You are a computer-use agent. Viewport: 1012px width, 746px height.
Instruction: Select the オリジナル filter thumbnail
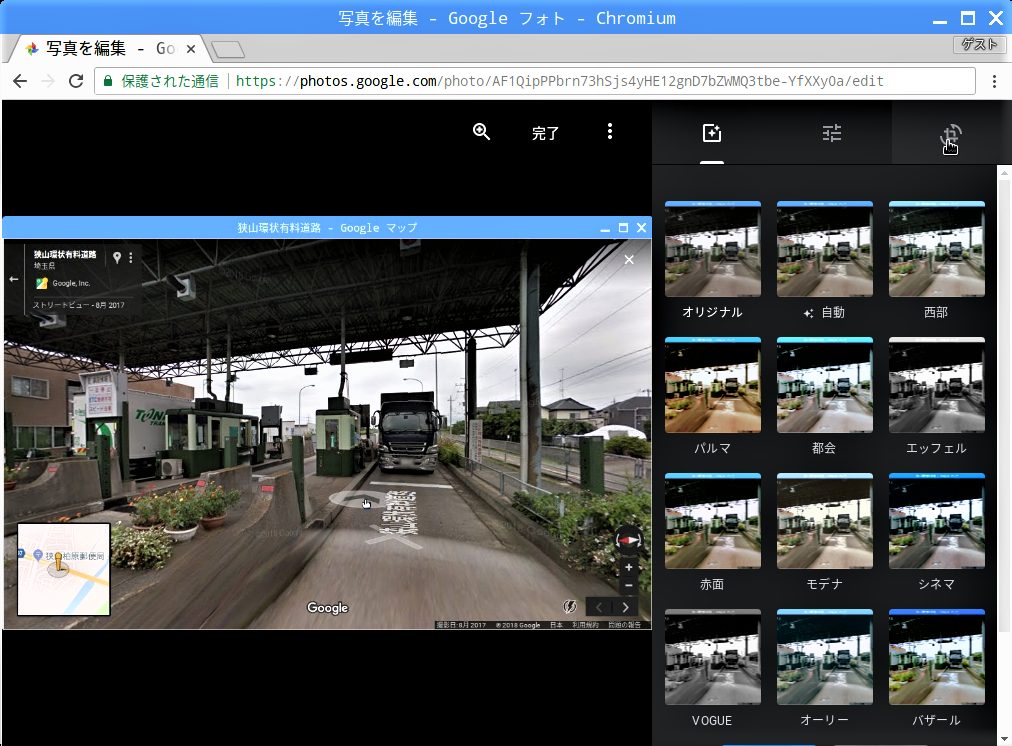click(713, 249)
